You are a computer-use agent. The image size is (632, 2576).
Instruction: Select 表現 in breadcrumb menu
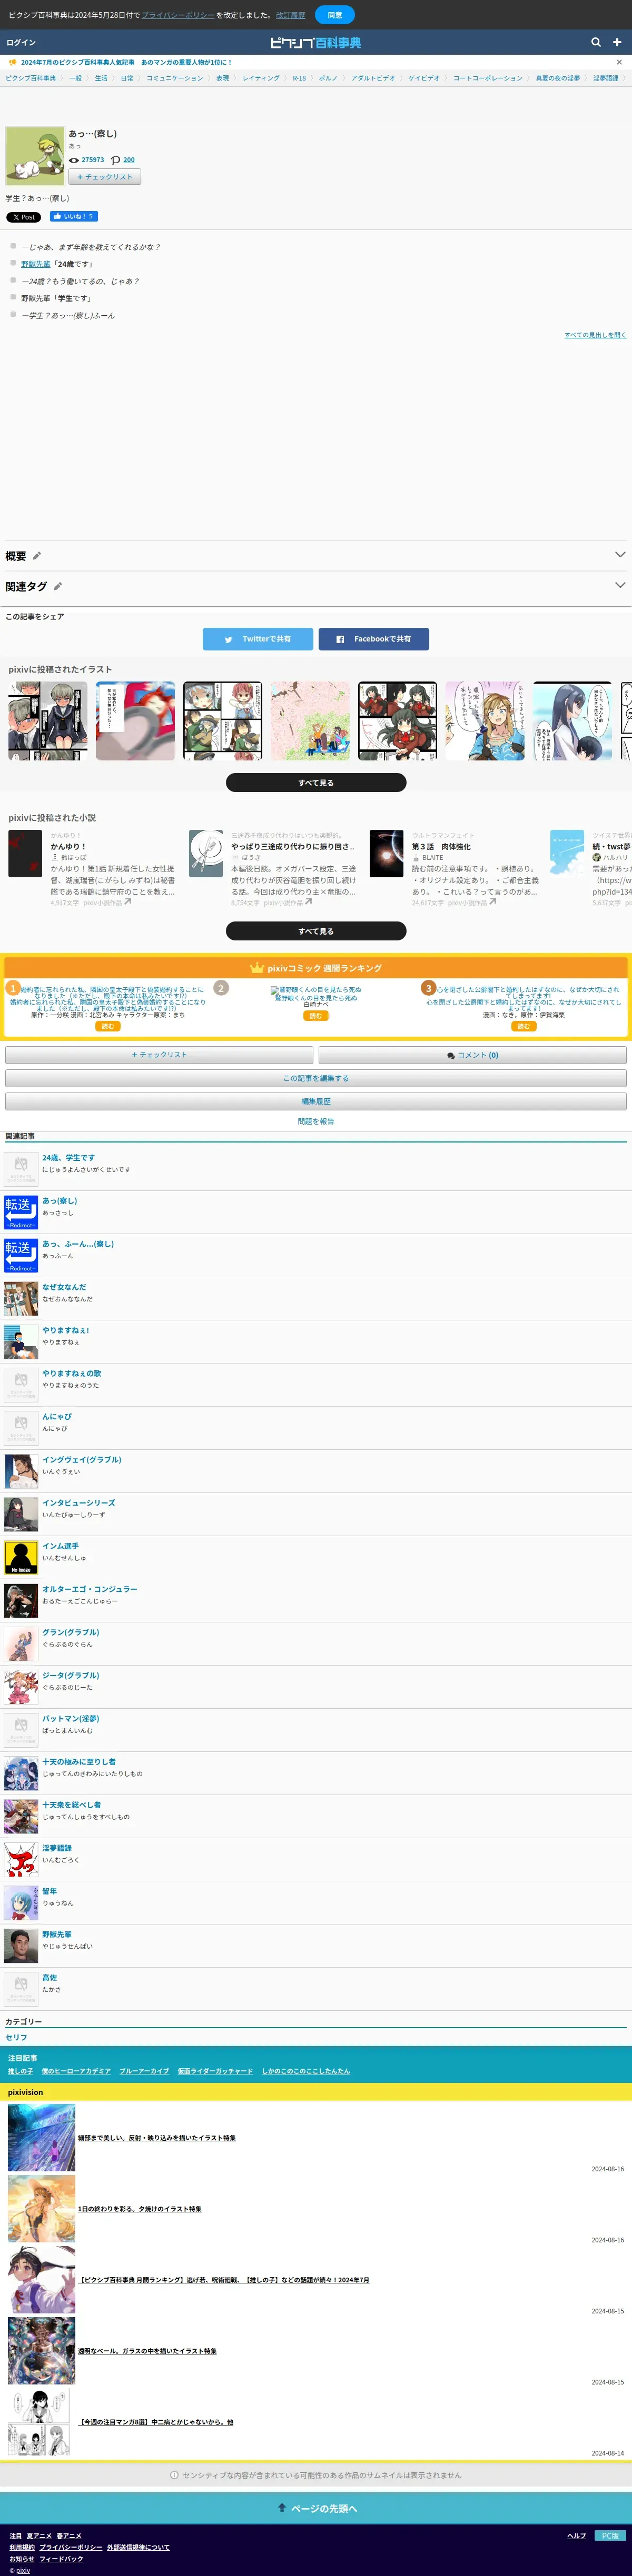[223, 78]
